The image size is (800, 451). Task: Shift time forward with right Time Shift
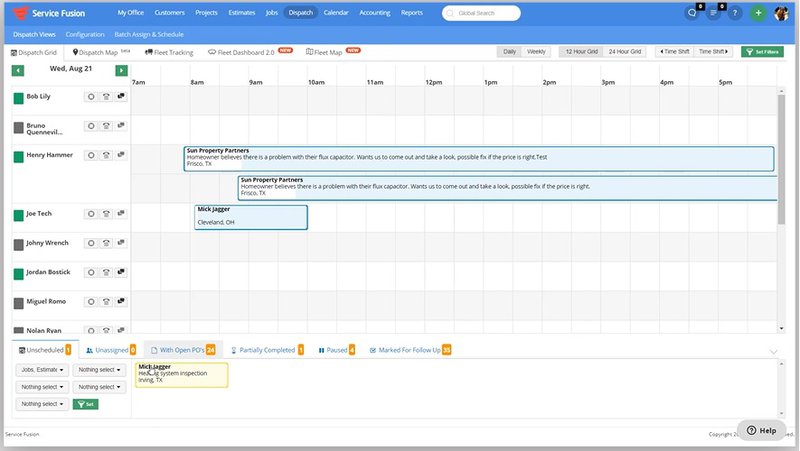pos(713,52)
